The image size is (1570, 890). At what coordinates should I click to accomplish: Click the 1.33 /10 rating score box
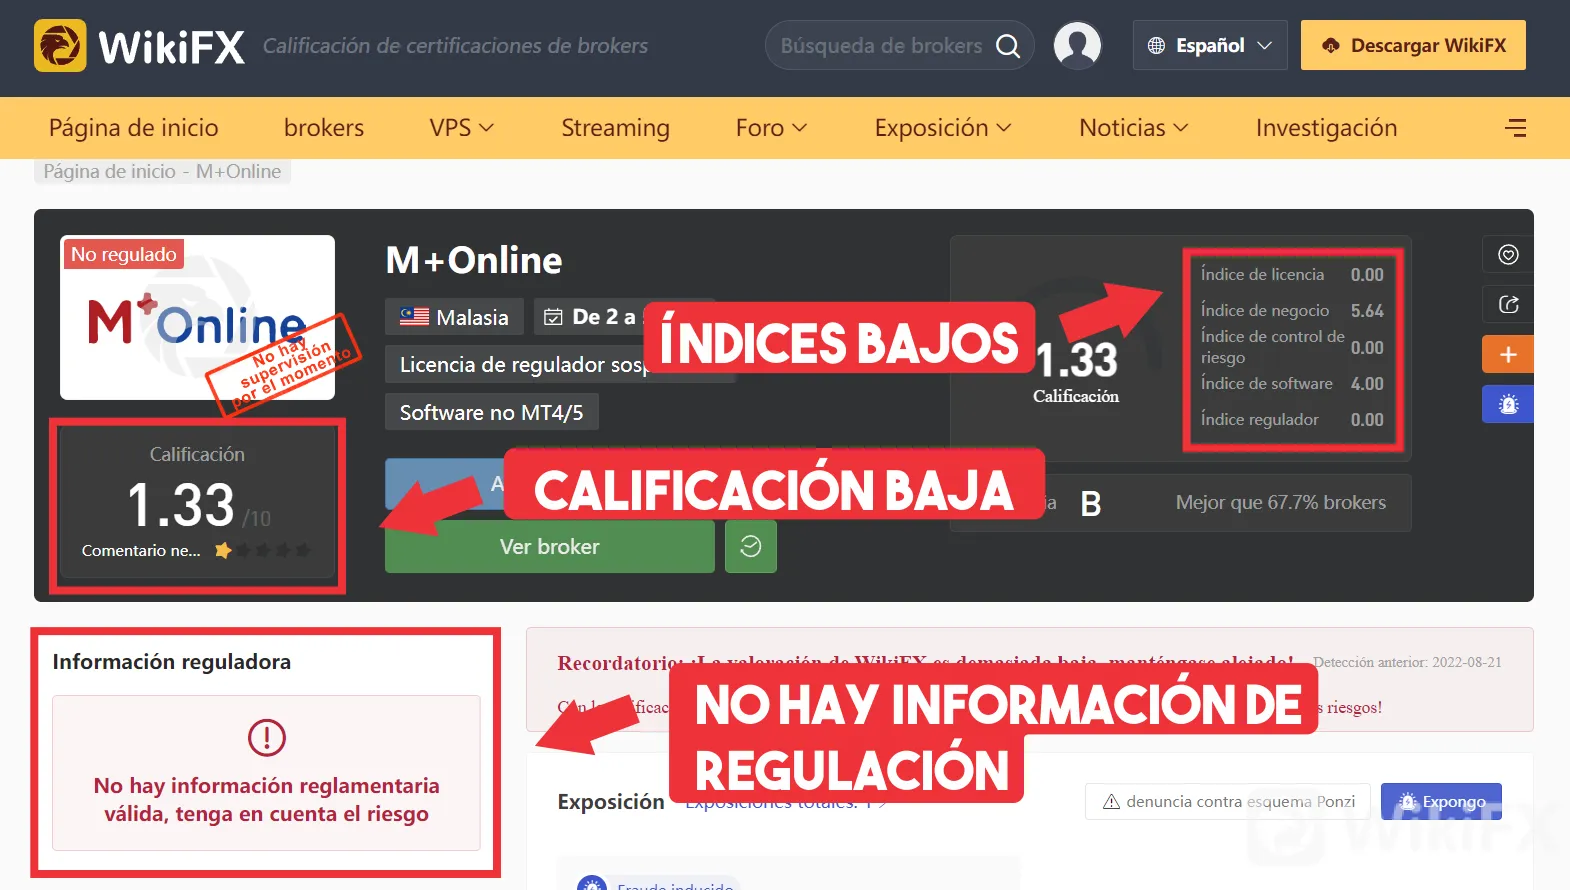pos(197,504)
